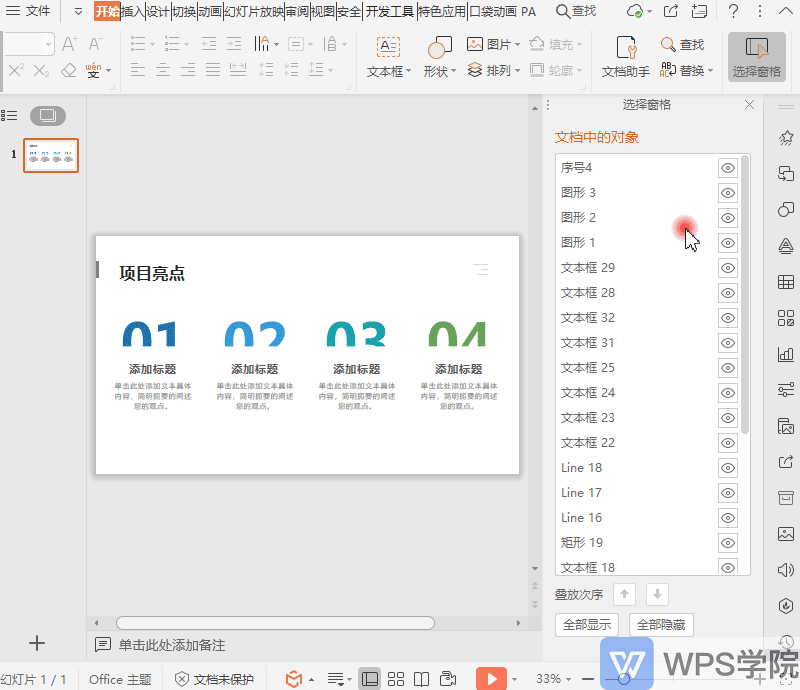
Task: Insert a picture from the ribbon
Action: click(493, 44)
